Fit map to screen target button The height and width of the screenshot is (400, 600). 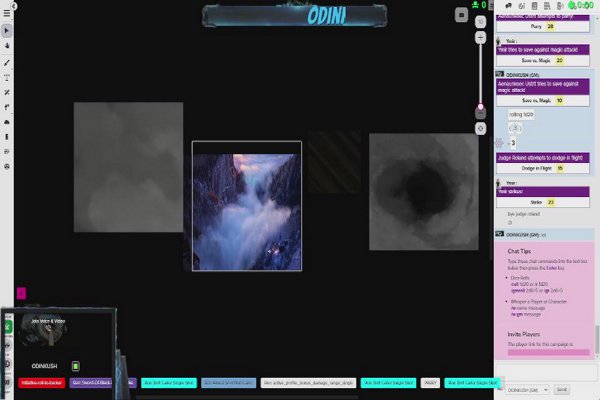pyautogui.click(x=481, y=129)
